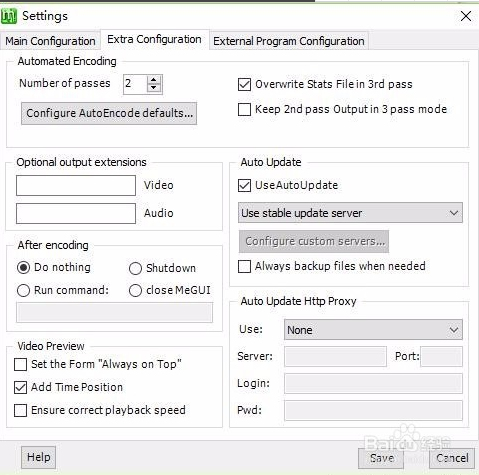The image size is (479, 475).
Task: Save the settings
Action: [x=381, y=458]
